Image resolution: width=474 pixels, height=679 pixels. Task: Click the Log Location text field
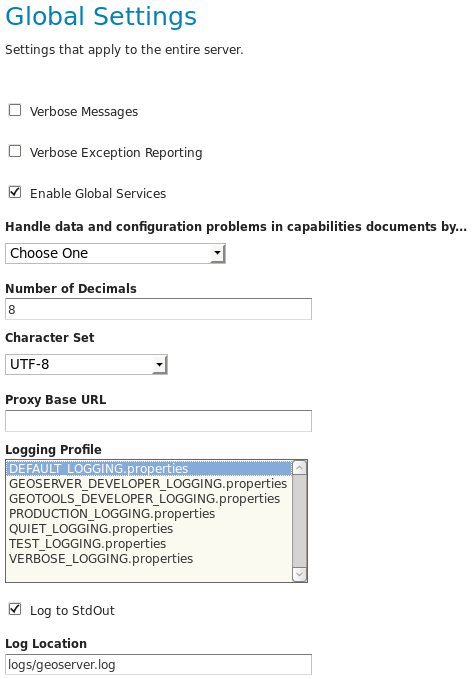click(x=158, y=665)
